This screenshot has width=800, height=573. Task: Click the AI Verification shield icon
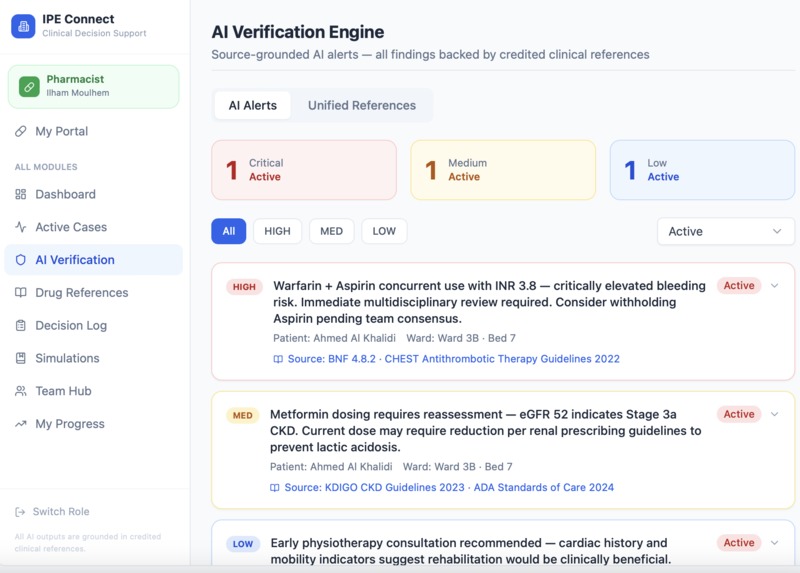[20, 260]
